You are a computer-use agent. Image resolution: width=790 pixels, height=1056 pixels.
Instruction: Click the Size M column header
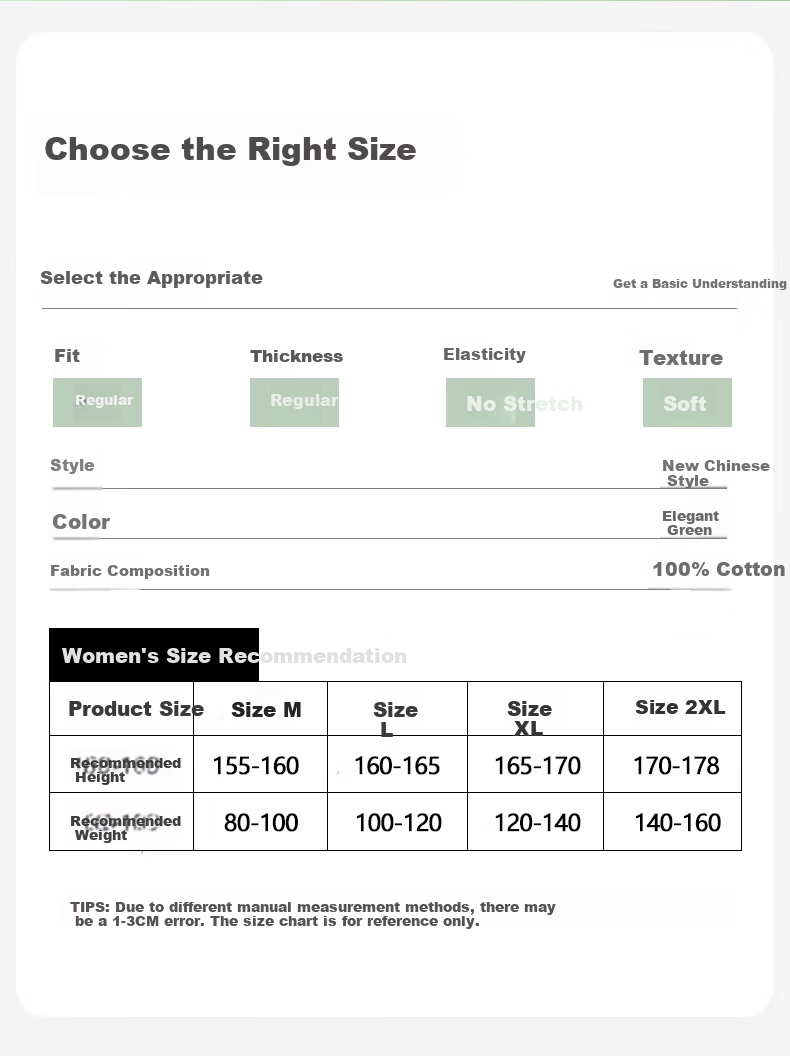coord(261,708)
